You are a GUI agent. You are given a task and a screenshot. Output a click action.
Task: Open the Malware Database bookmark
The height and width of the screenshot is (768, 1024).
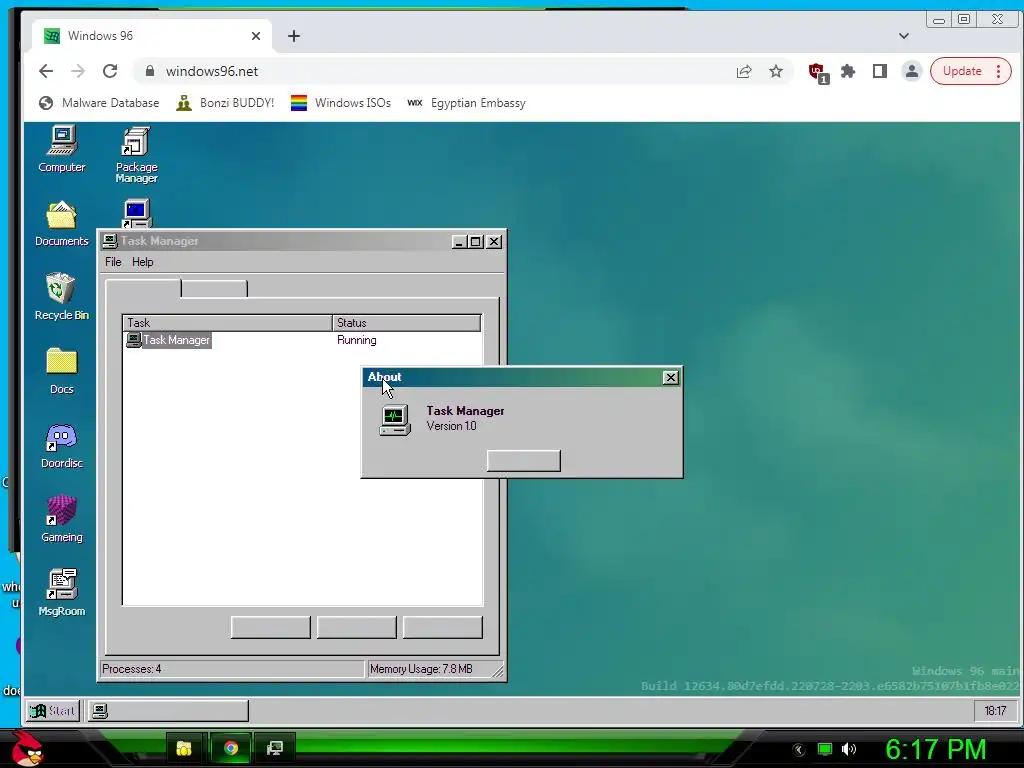(x=99, y=103)
